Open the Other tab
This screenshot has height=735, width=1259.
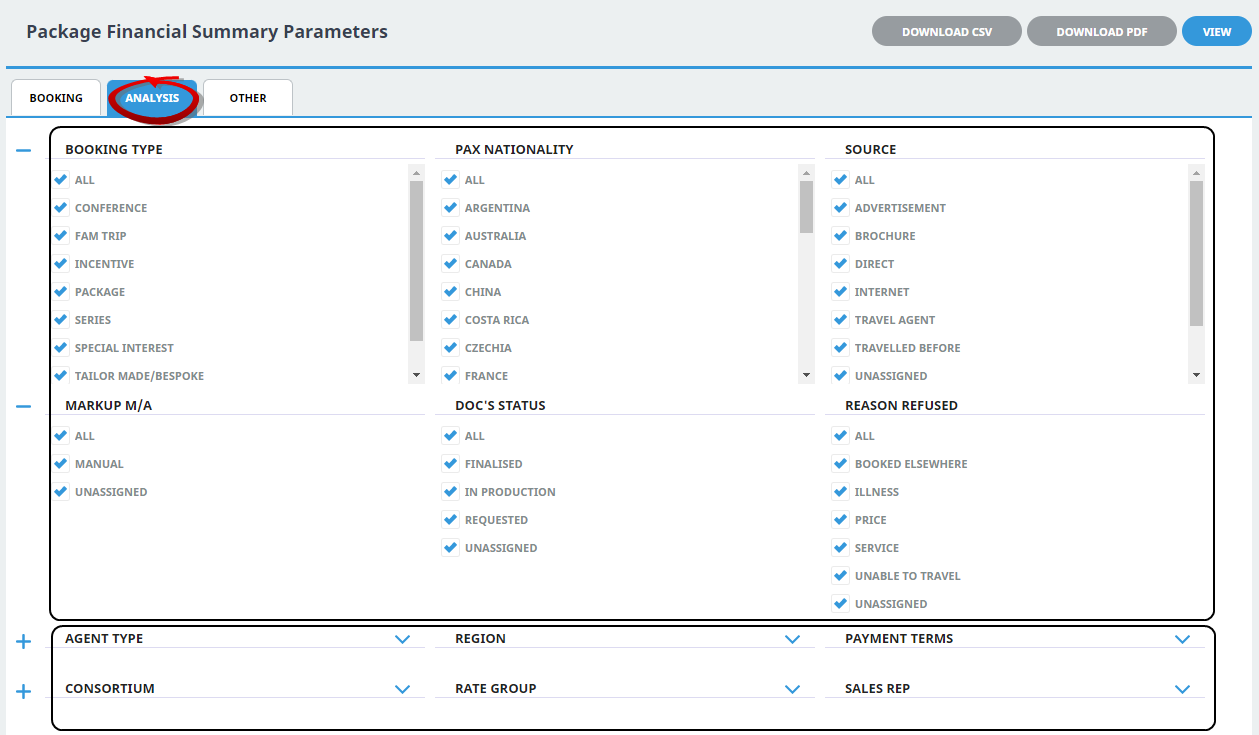[x=248, y=98]
